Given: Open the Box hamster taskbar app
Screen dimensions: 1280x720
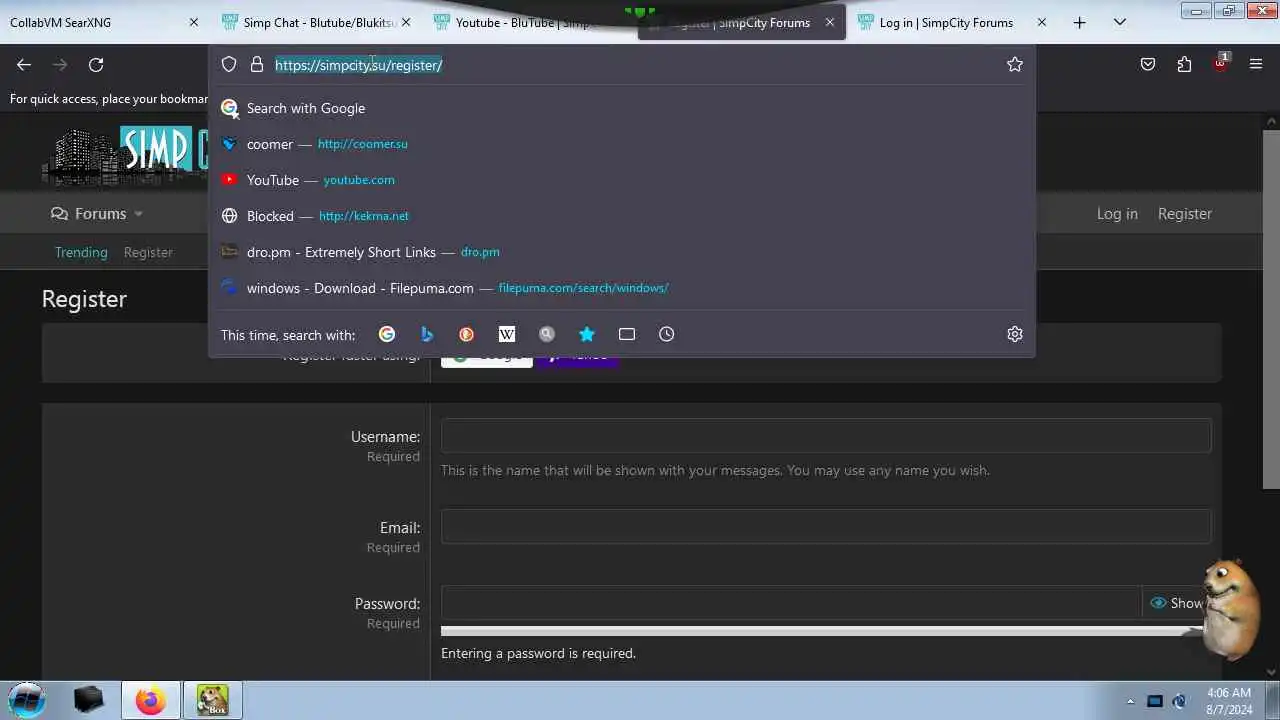Looking at the screenshot, I should coord(212,700).
